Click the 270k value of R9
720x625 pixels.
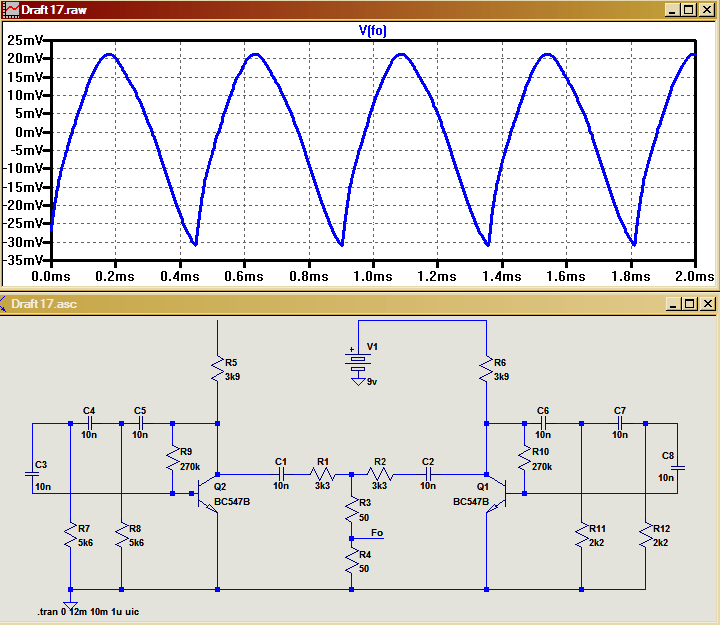pos(190,467)
